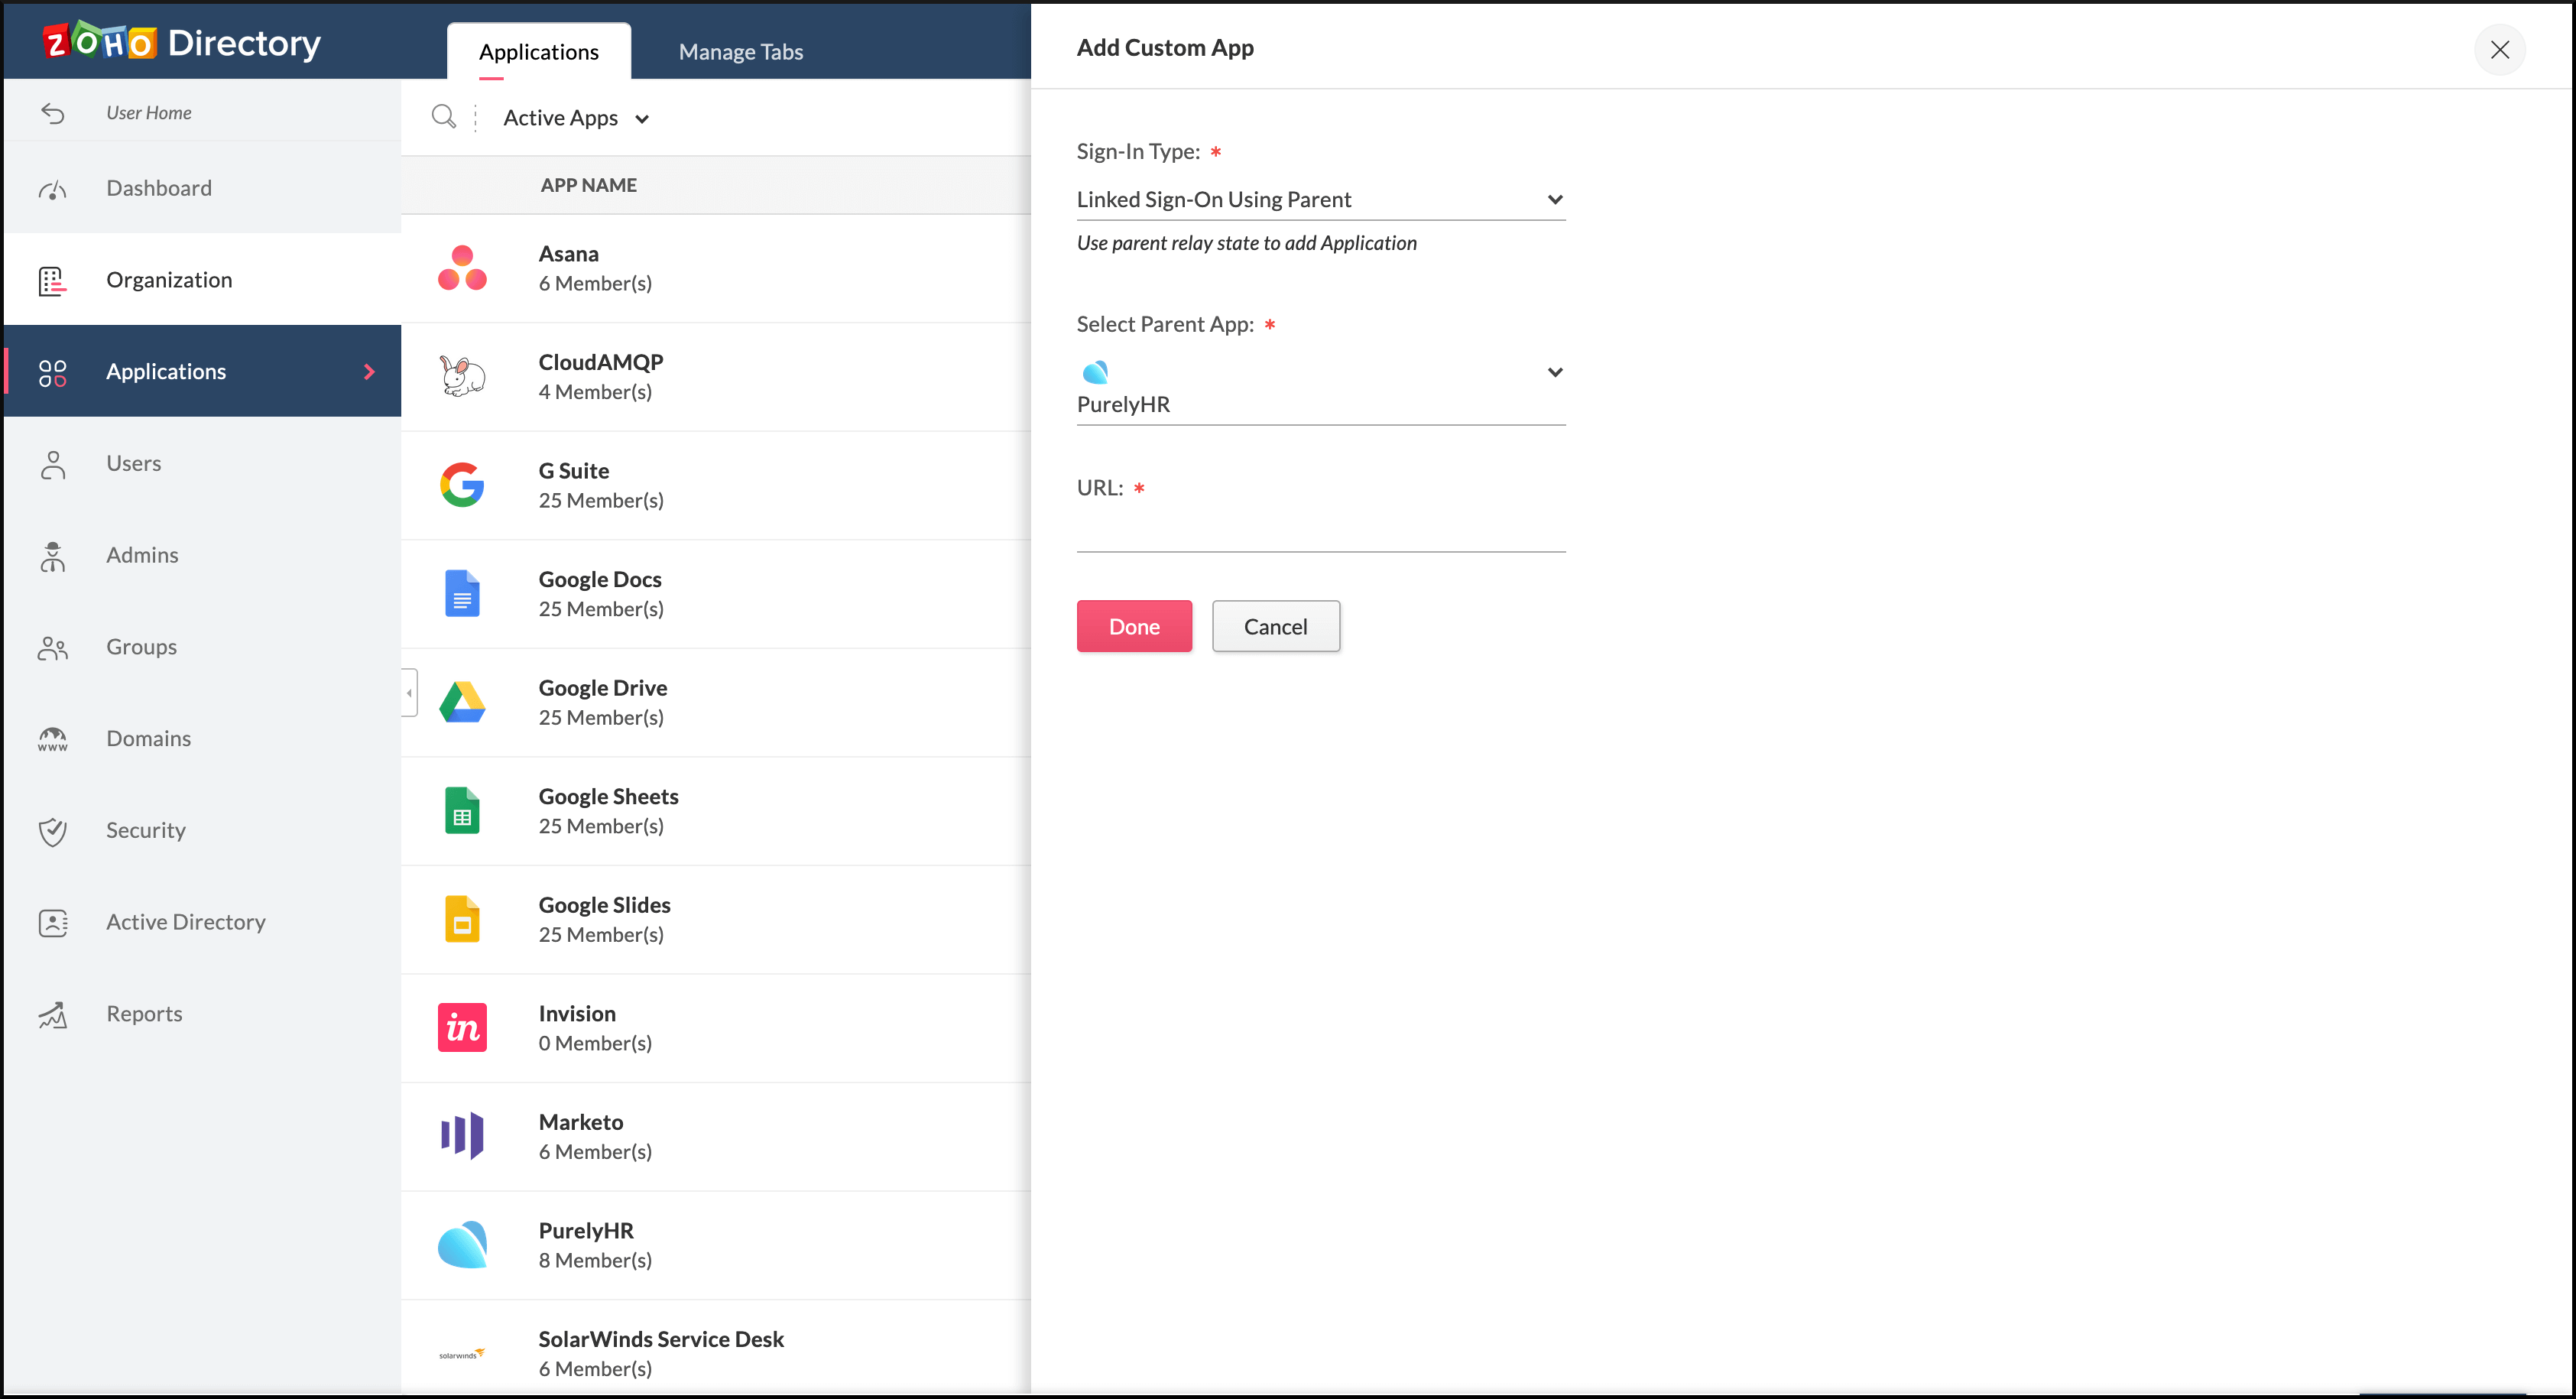Open the Sign-In Type dropdown
The image size is (2576, 1399).
coord(1320,200)
